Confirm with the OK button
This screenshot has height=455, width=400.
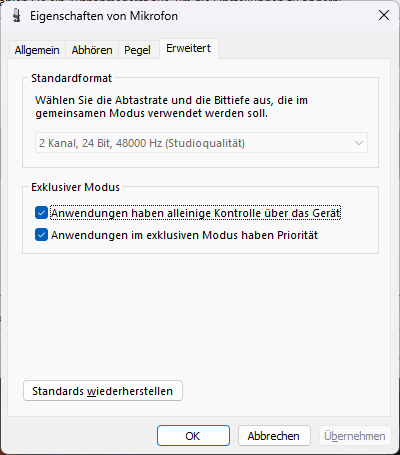coord(193,436)
